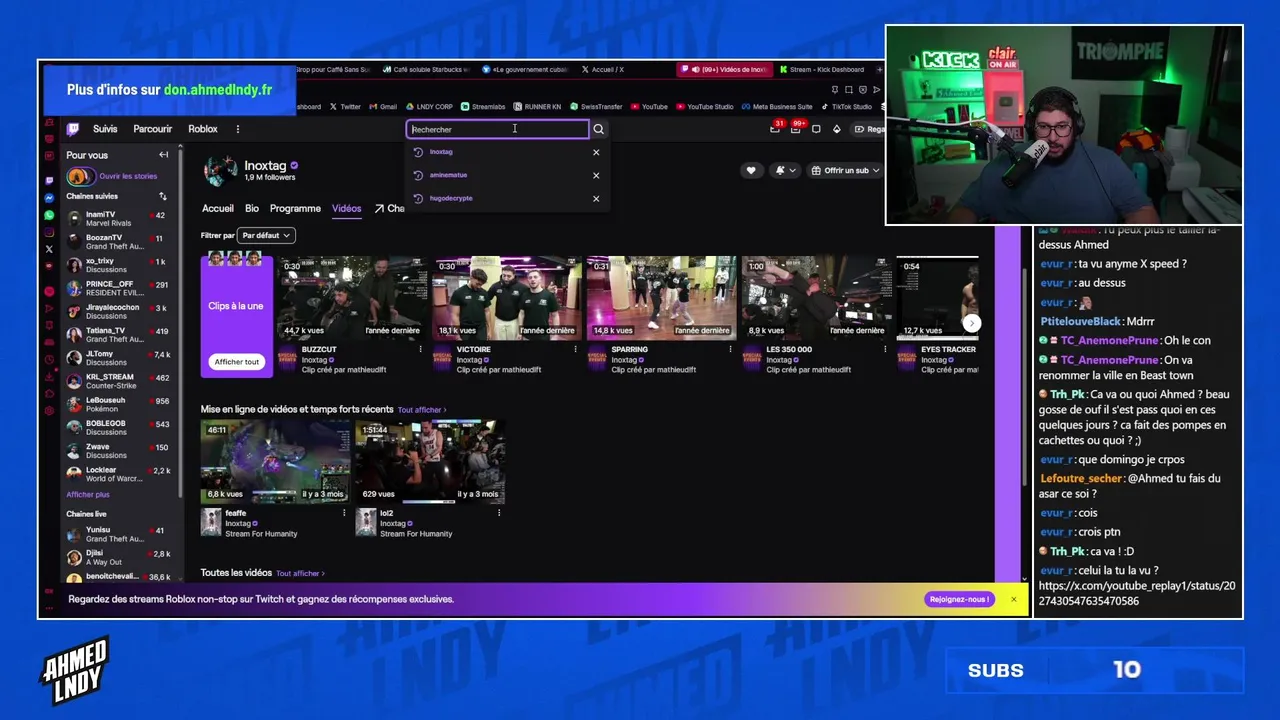Screen dimensions: 1280x720
Task: Open Roblox in the top navigation
Action: tap(203, 129)
